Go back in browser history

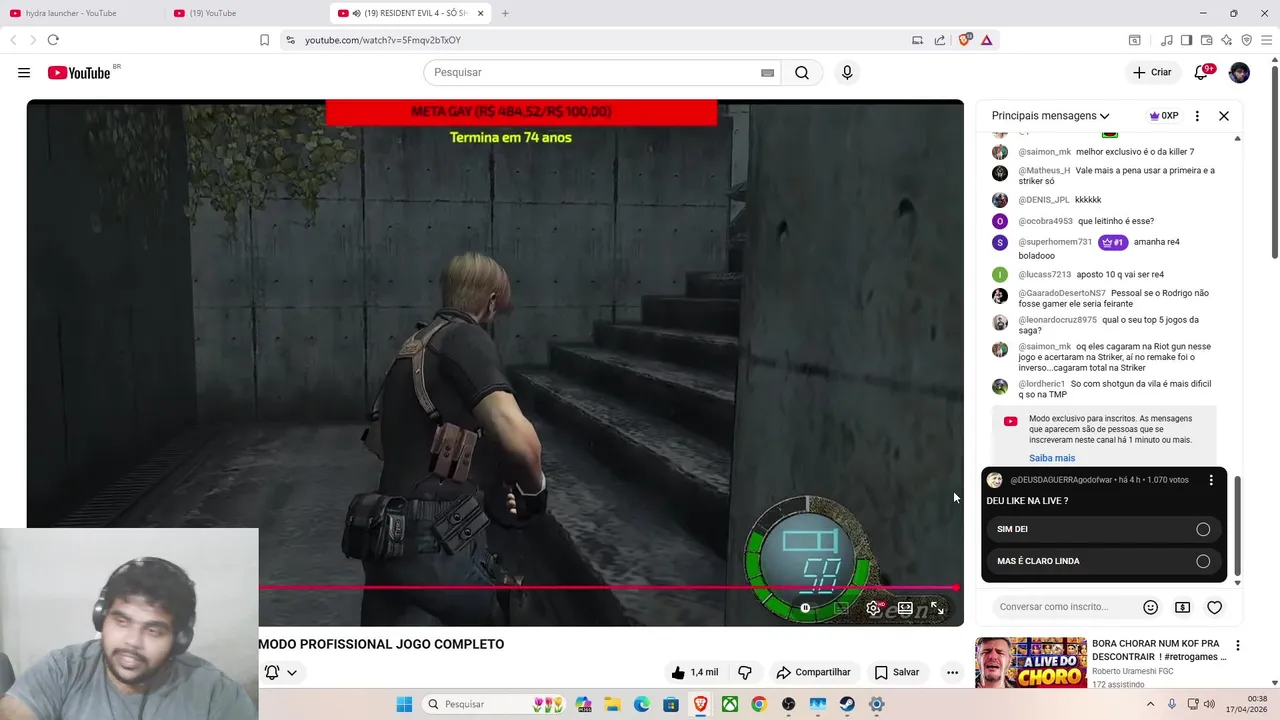(13, 40)
